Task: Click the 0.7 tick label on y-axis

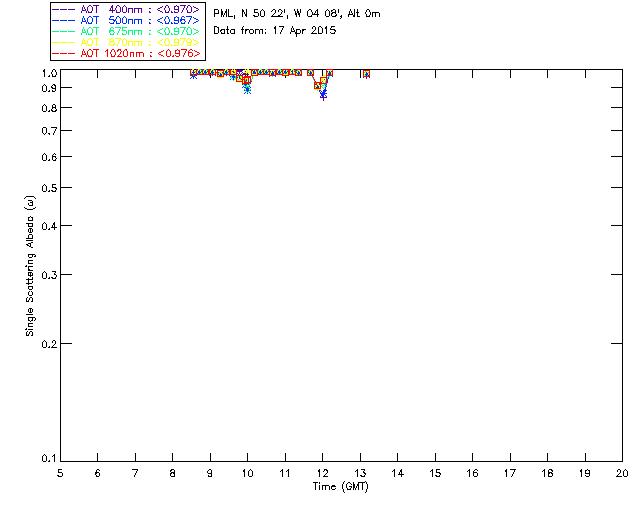Action: [49, 131]
